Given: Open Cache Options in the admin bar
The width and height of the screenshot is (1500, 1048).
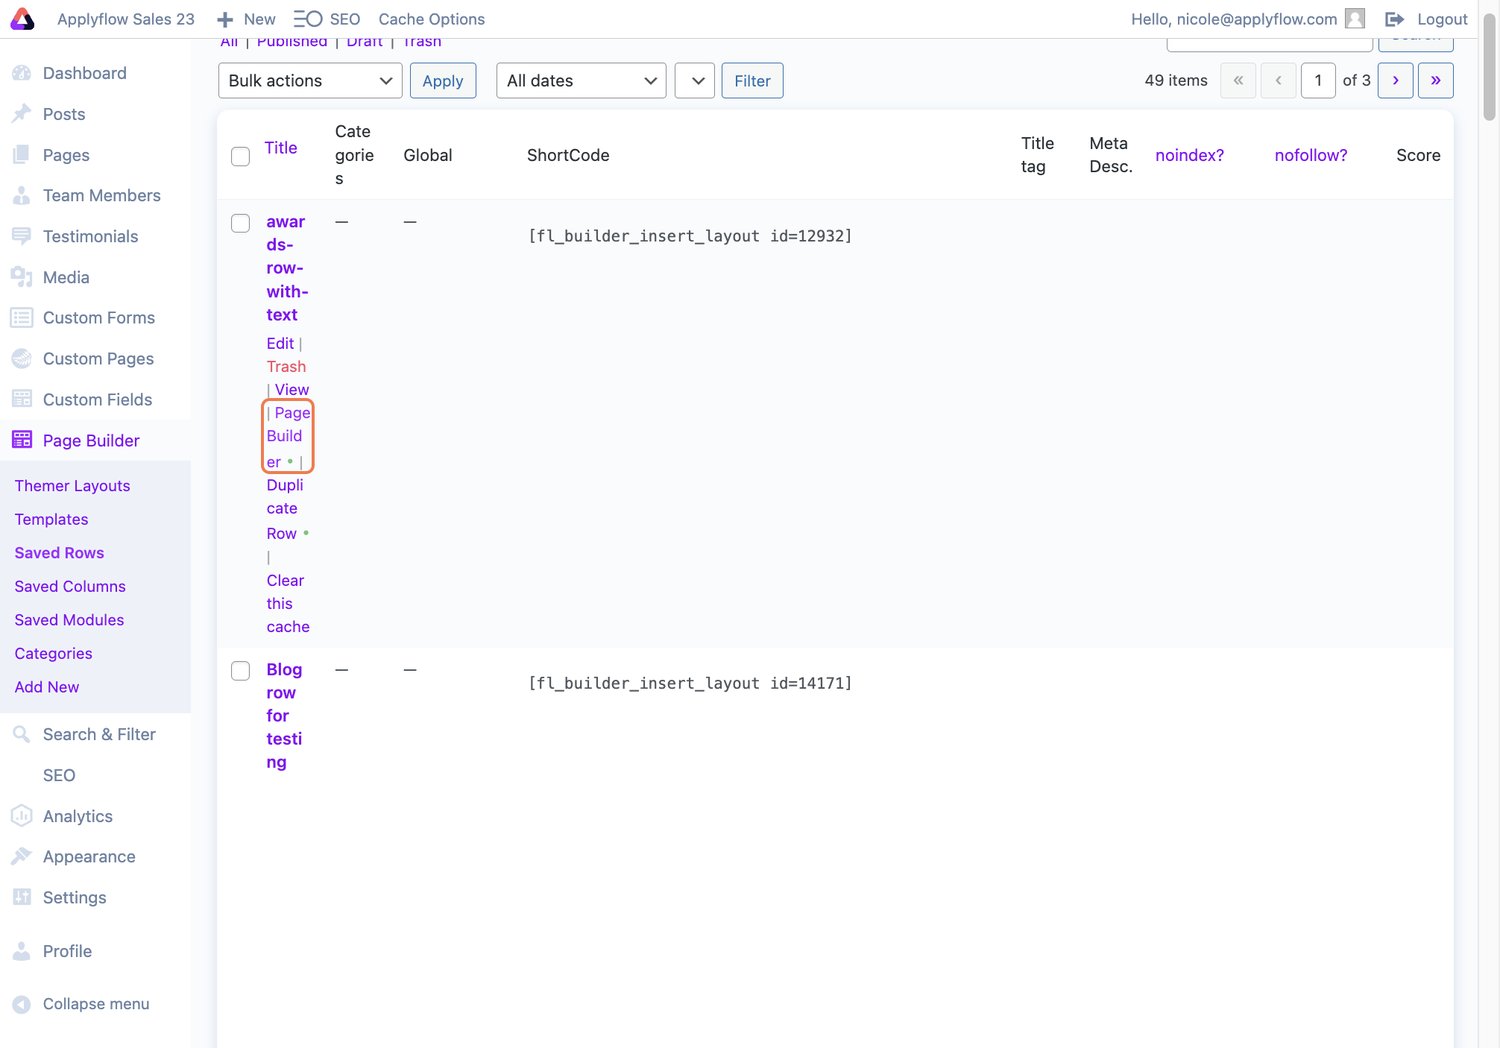Looking at the screenshot, I should (431, 19).
